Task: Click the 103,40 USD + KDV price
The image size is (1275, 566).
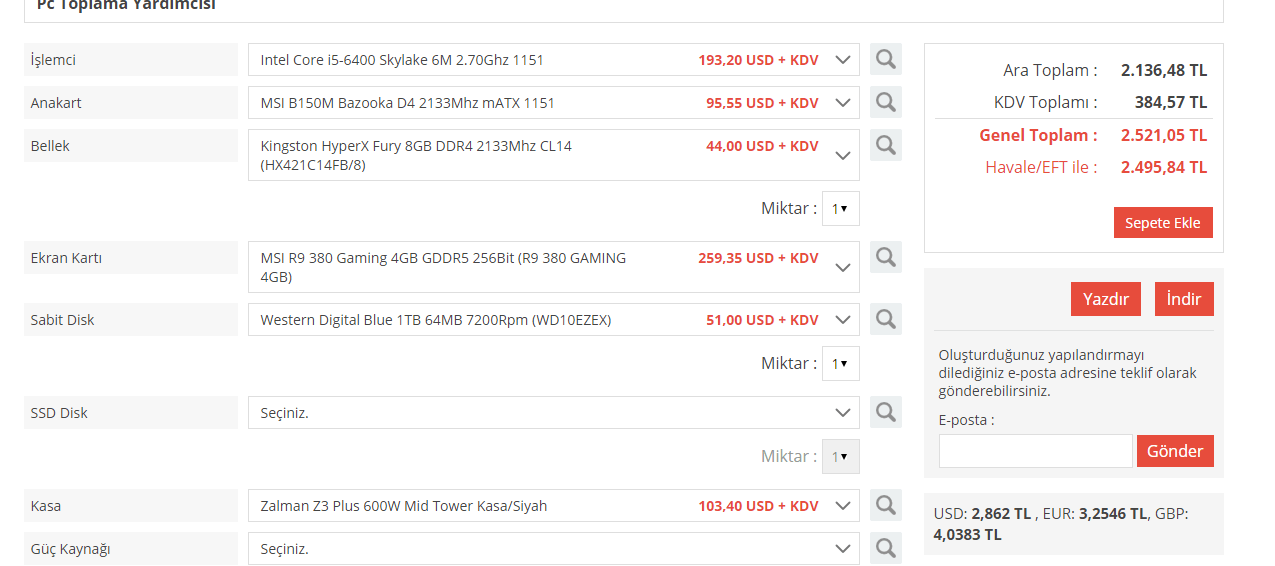Action: click(758, 506)
